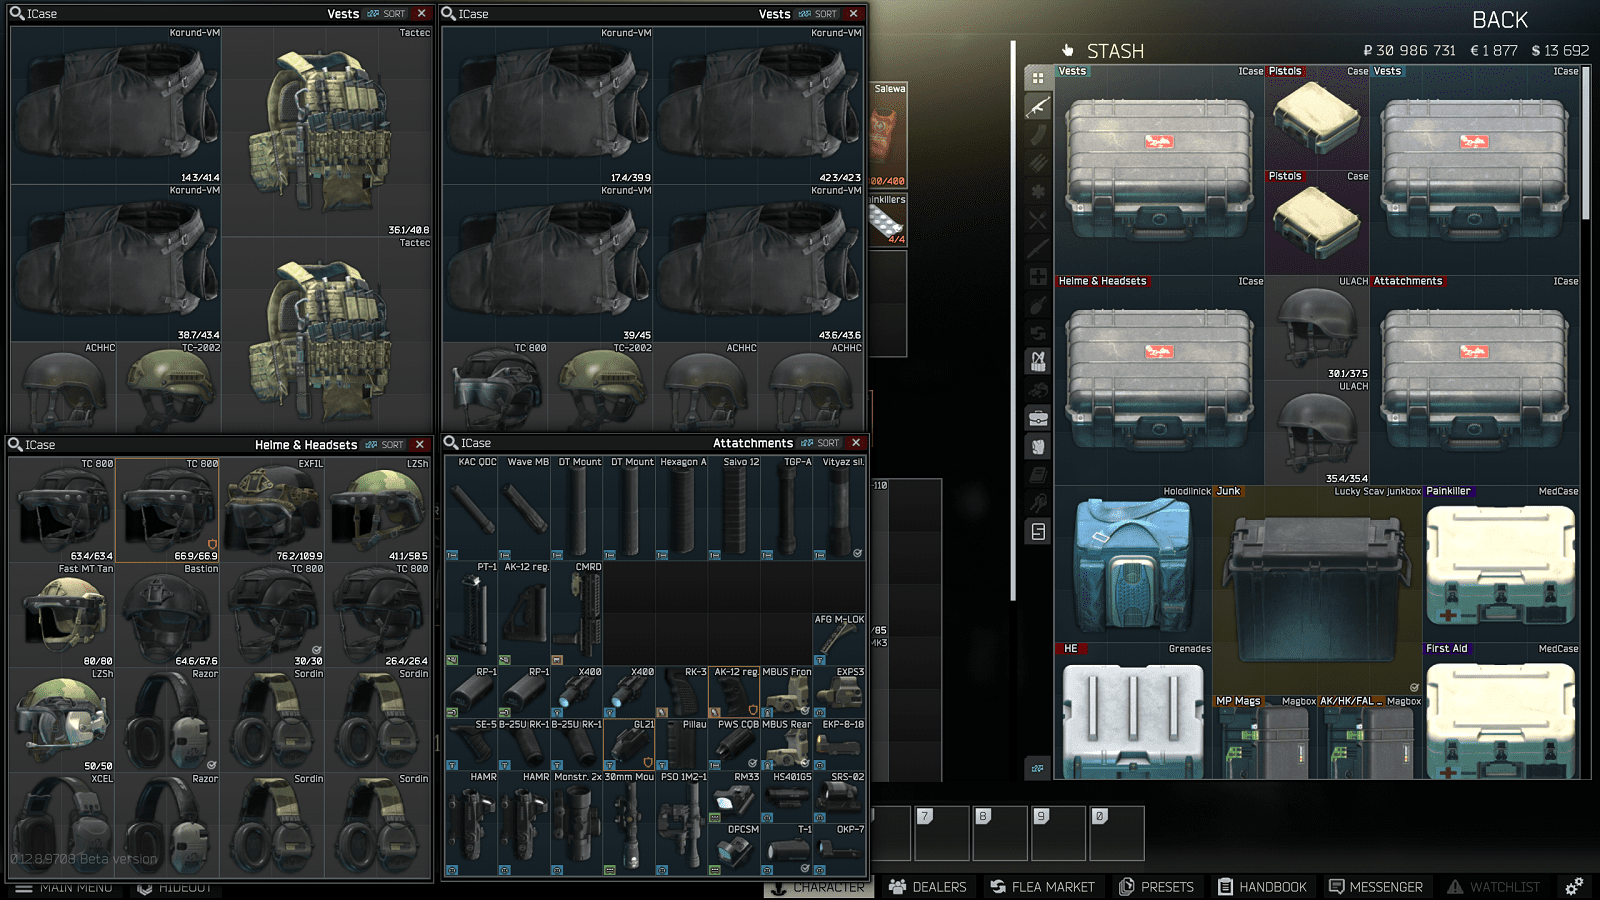Select the Tactec rig 361/408

point(327,131)
